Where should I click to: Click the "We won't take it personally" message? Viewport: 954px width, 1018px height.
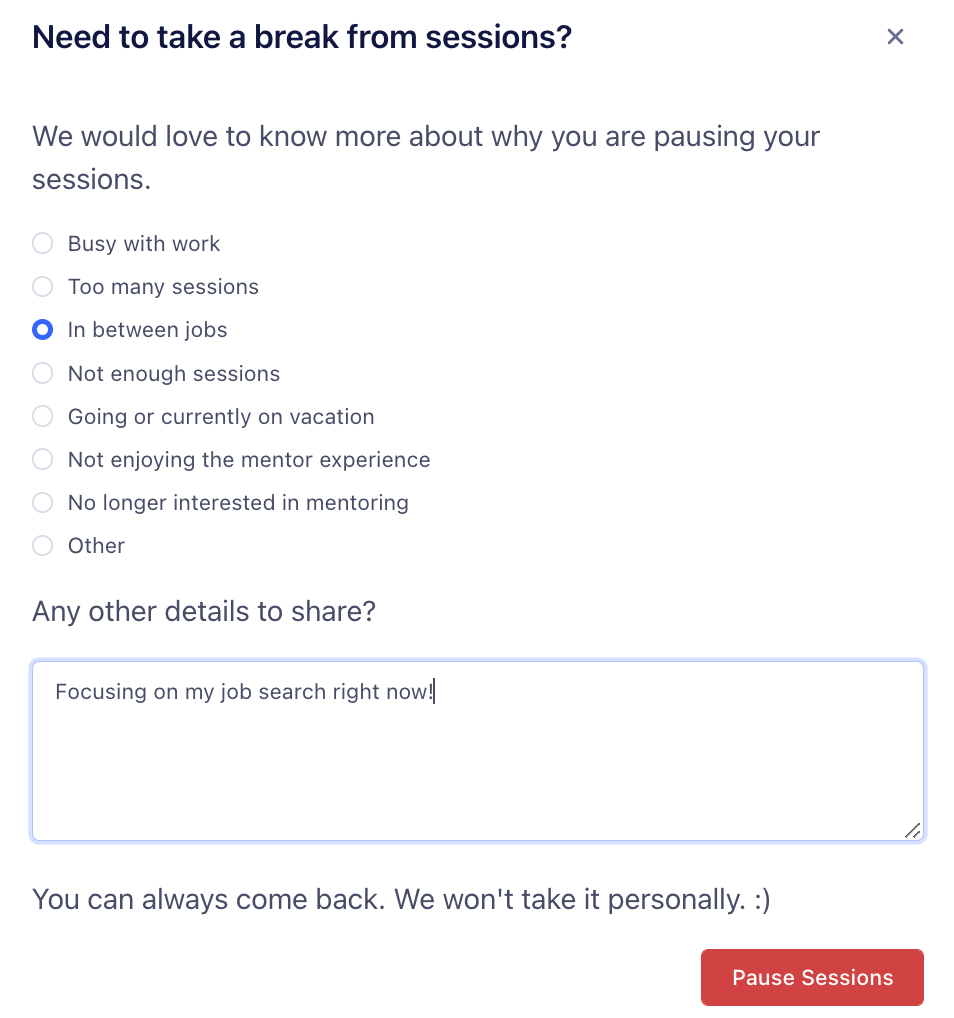point(403,899)
